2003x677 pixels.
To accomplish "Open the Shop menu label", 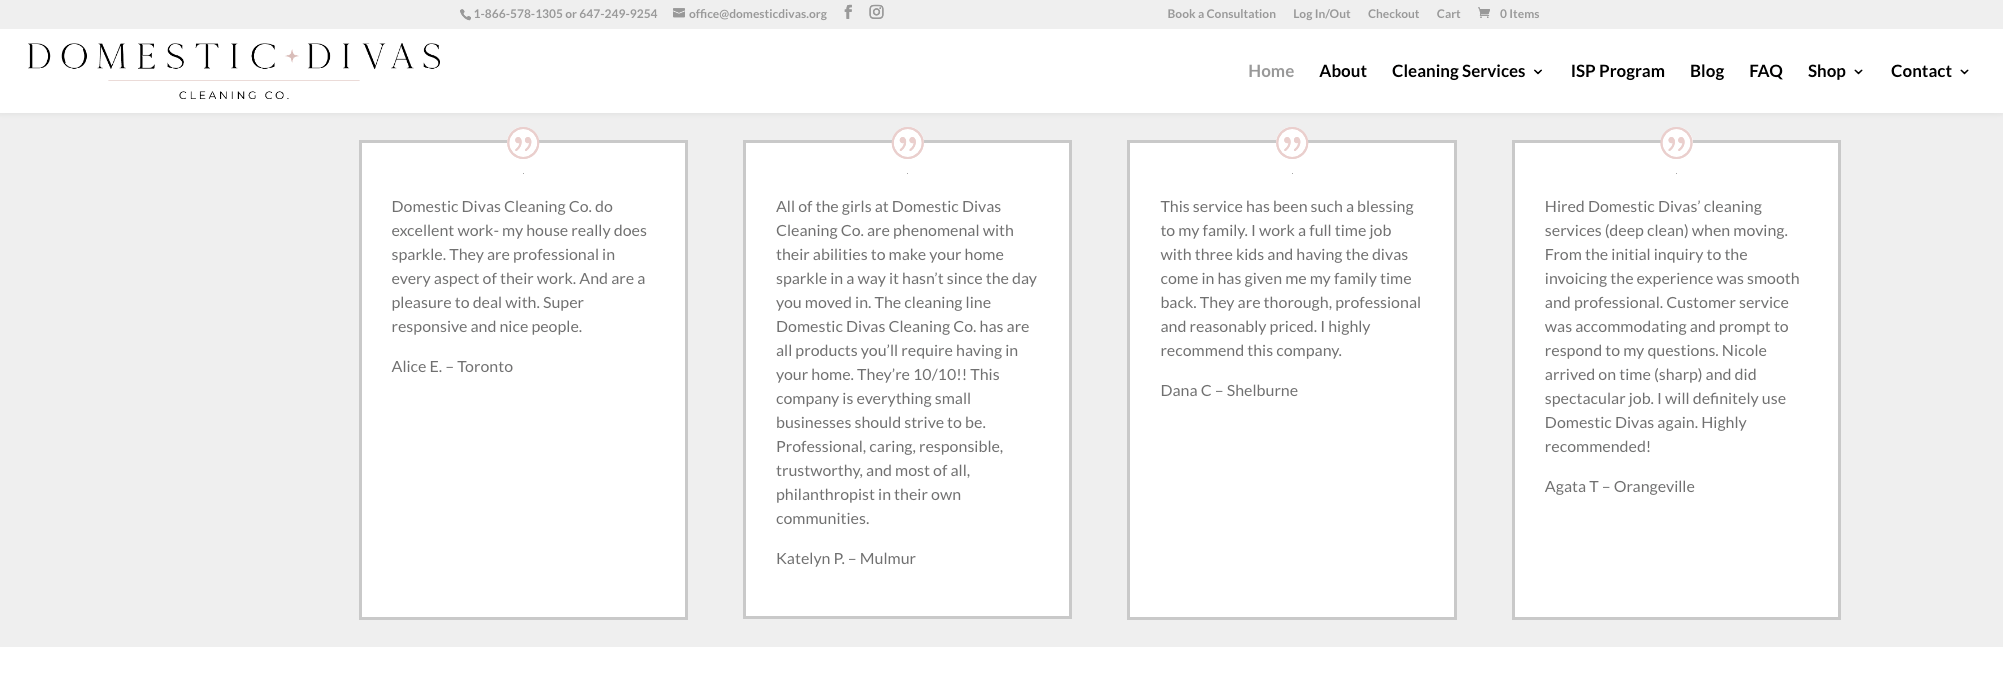I will [x=1826, y=71].
